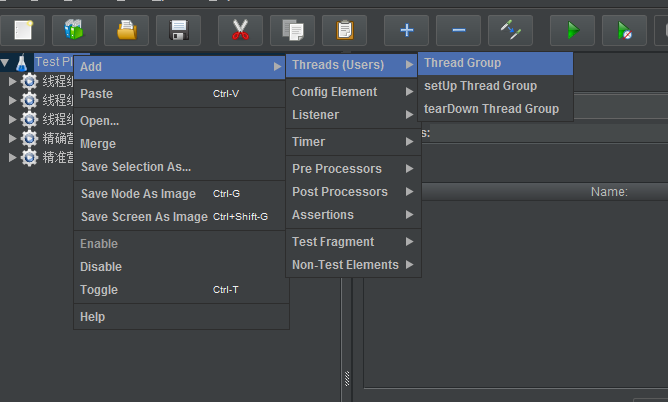
Task: Click the gear icon of the 精确 thread group
Action: tap(29, 138)
